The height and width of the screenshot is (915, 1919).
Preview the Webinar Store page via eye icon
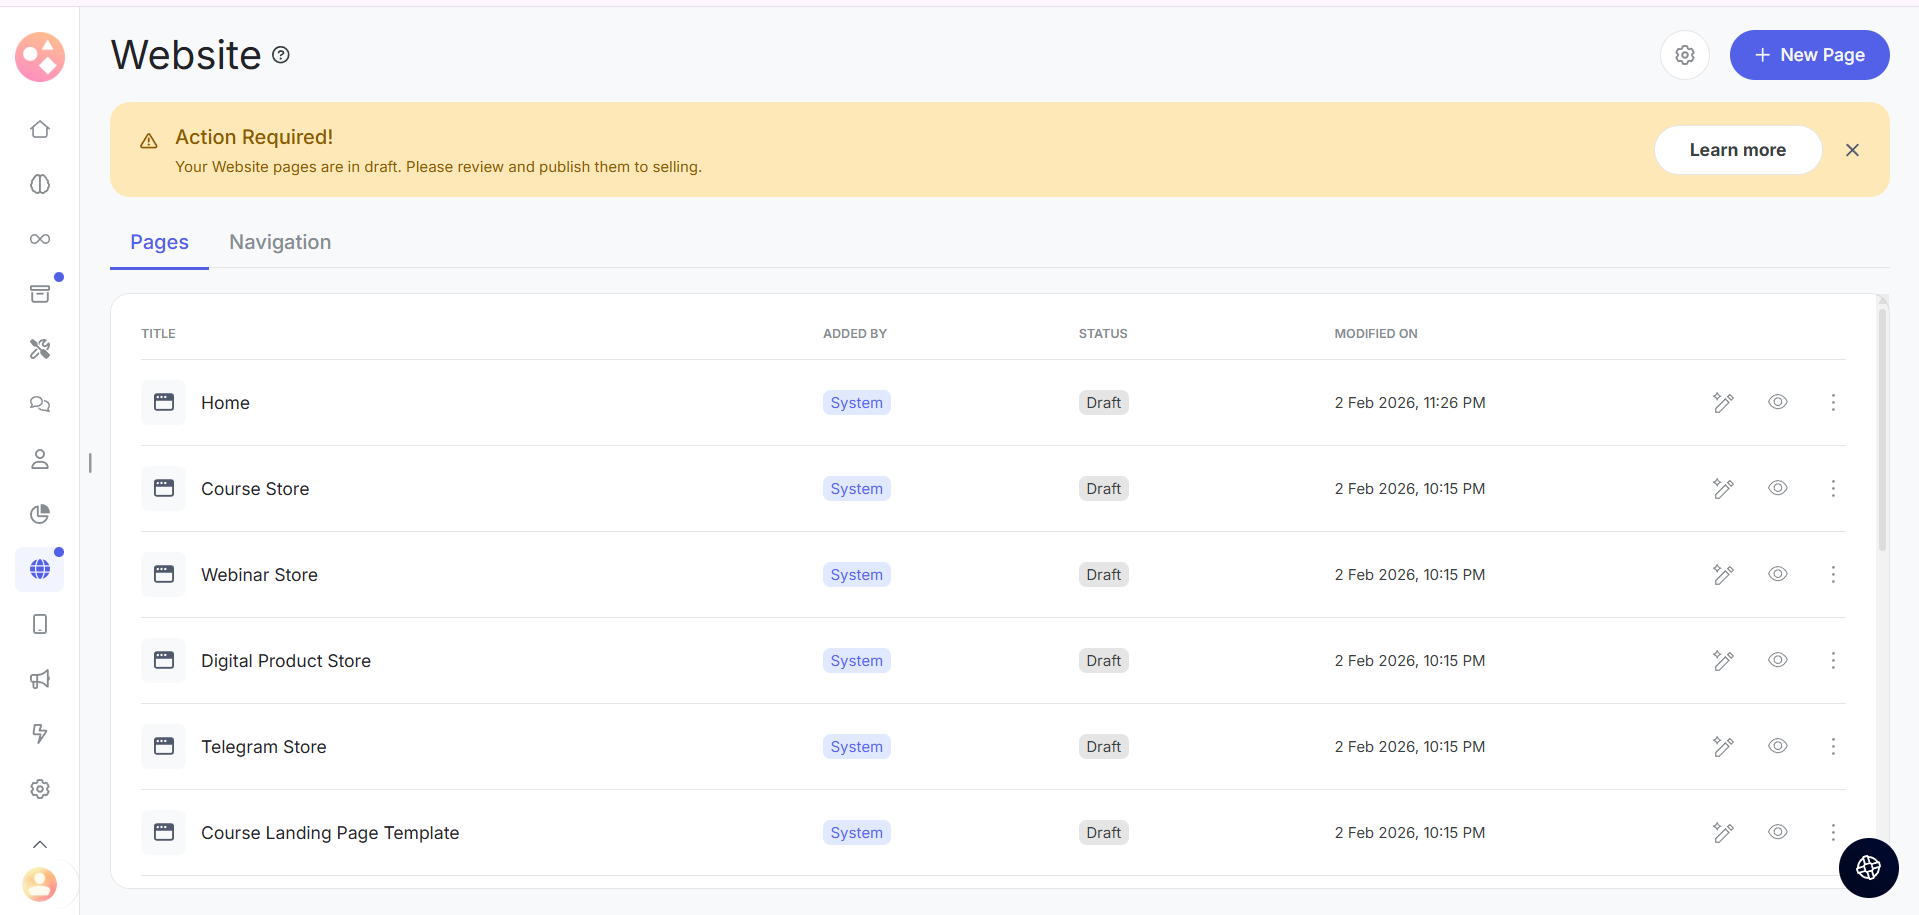pos(1777,574)
